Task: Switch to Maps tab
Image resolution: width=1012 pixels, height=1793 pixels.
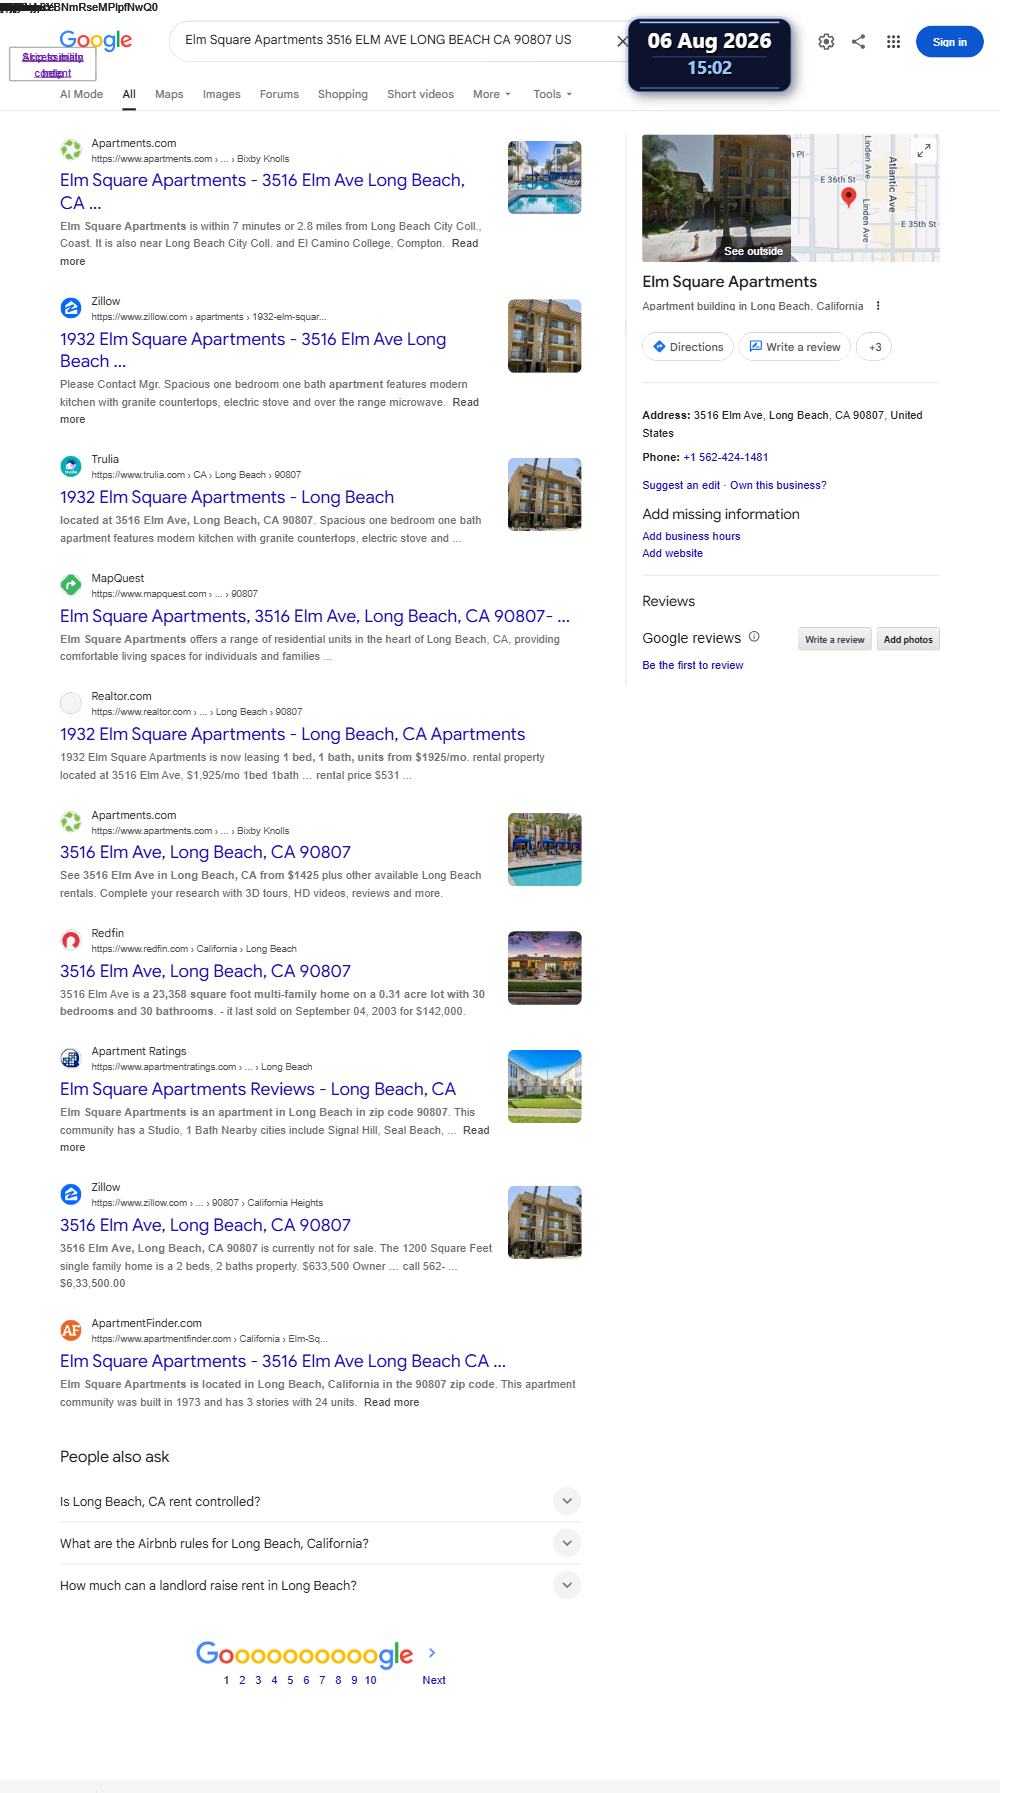Action: click(169, 94)
